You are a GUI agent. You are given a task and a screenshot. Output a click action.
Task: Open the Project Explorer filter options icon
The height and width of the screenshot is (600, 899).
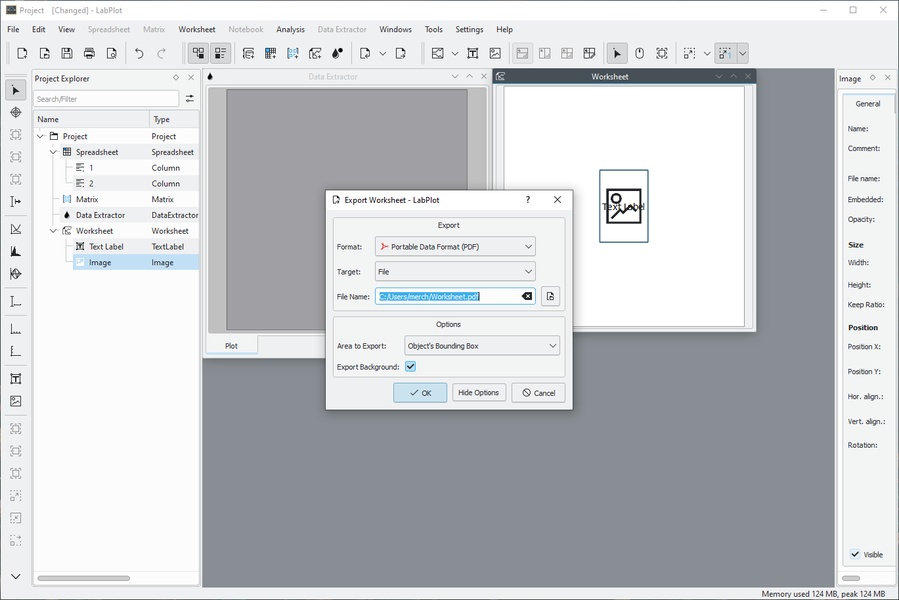click(x=190, y=99)
